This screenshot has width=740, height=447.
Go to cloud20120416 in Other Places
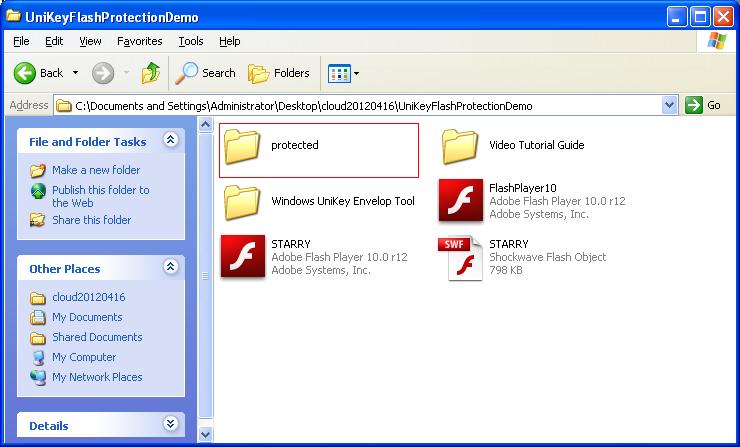tap(89, 297)
